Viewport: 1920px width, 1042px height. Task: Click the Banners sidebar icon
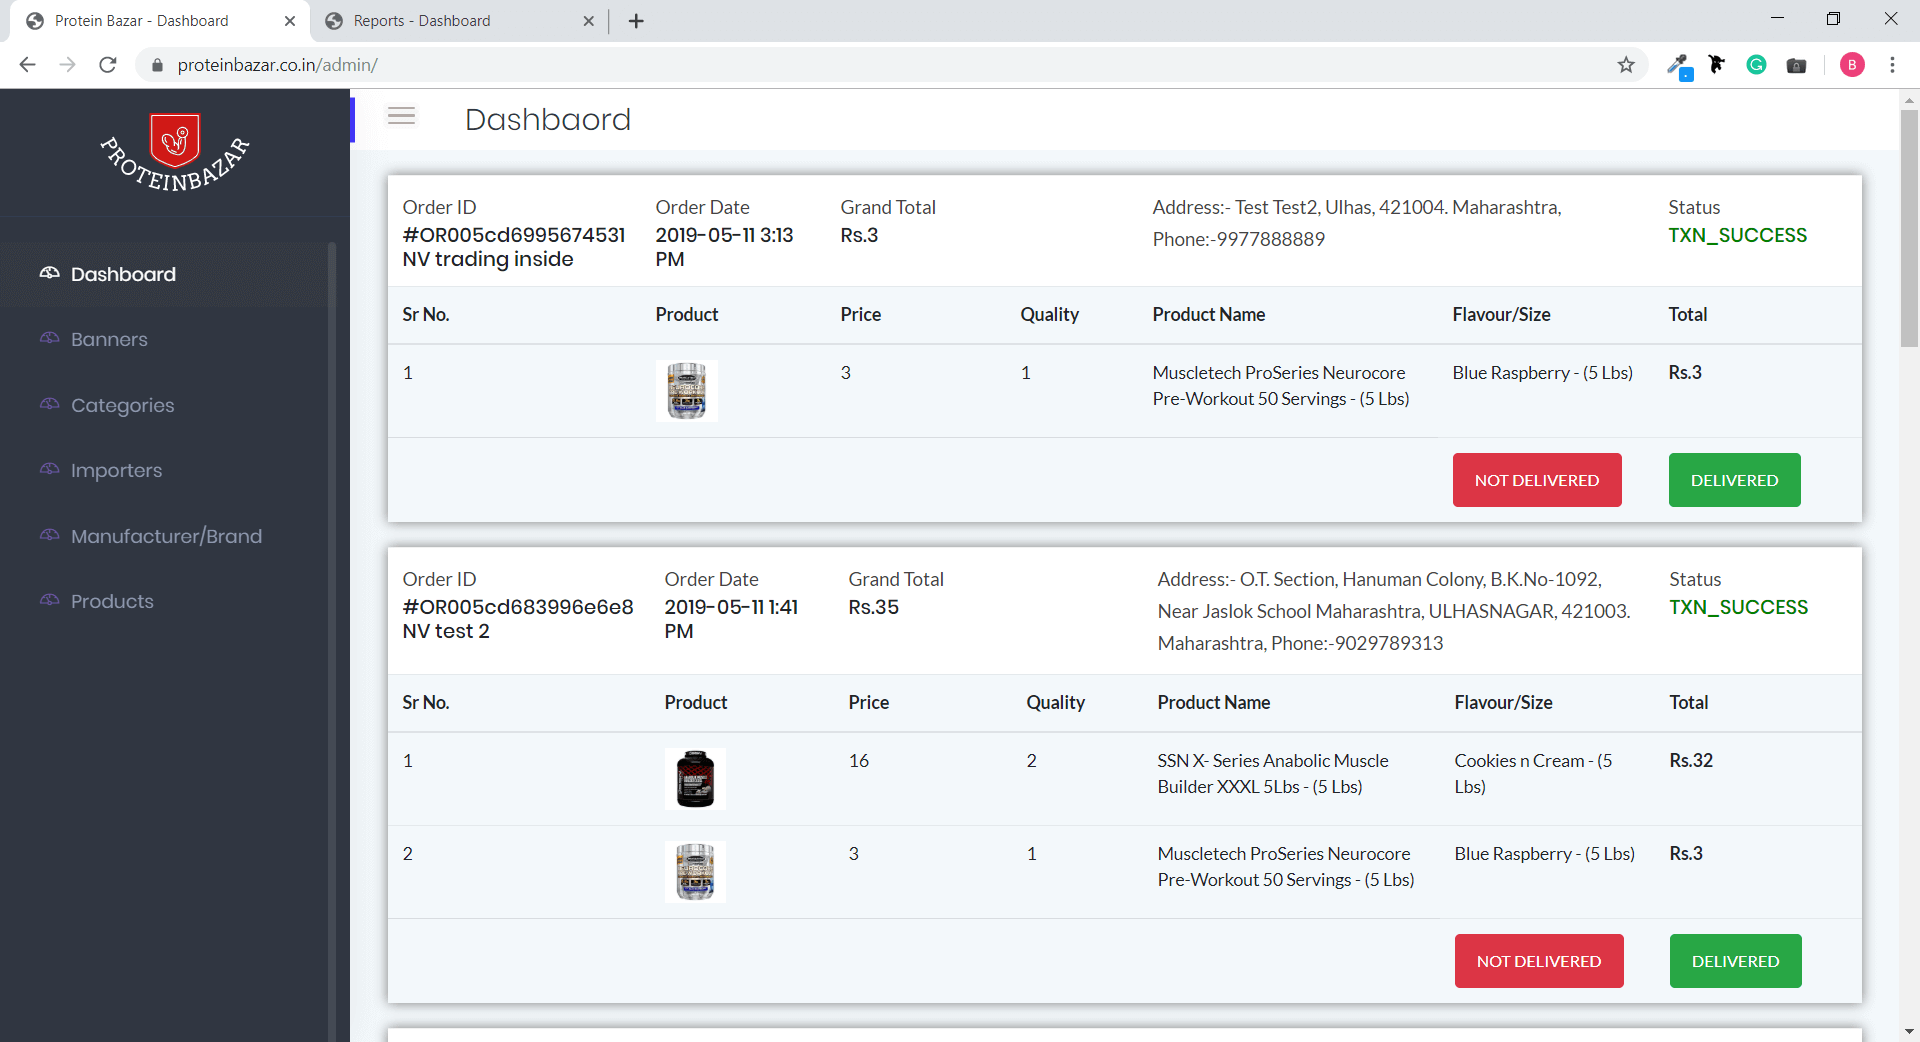(x=49, y=338)
